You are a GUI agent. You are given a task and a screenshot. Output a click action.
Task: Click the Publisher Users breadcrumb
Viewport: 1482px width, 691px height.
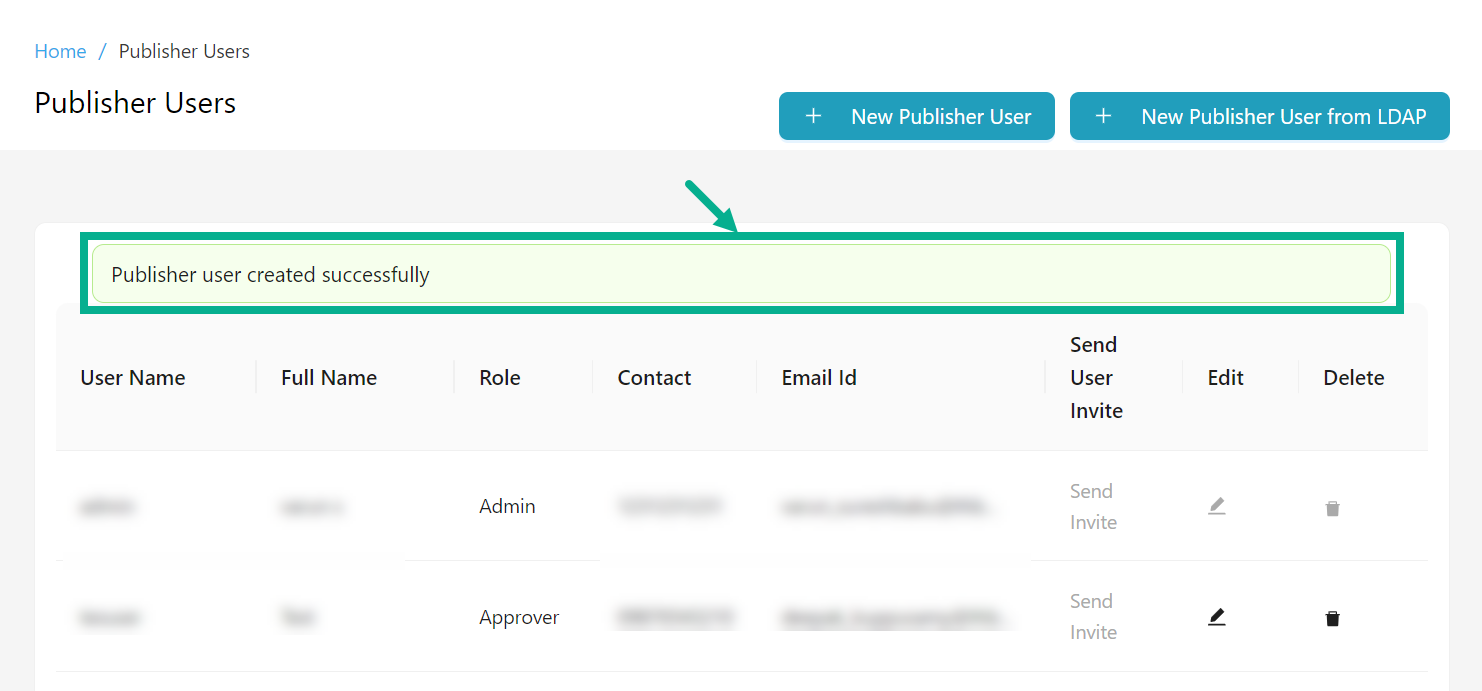pyautogui.click(x=184, y=51)
